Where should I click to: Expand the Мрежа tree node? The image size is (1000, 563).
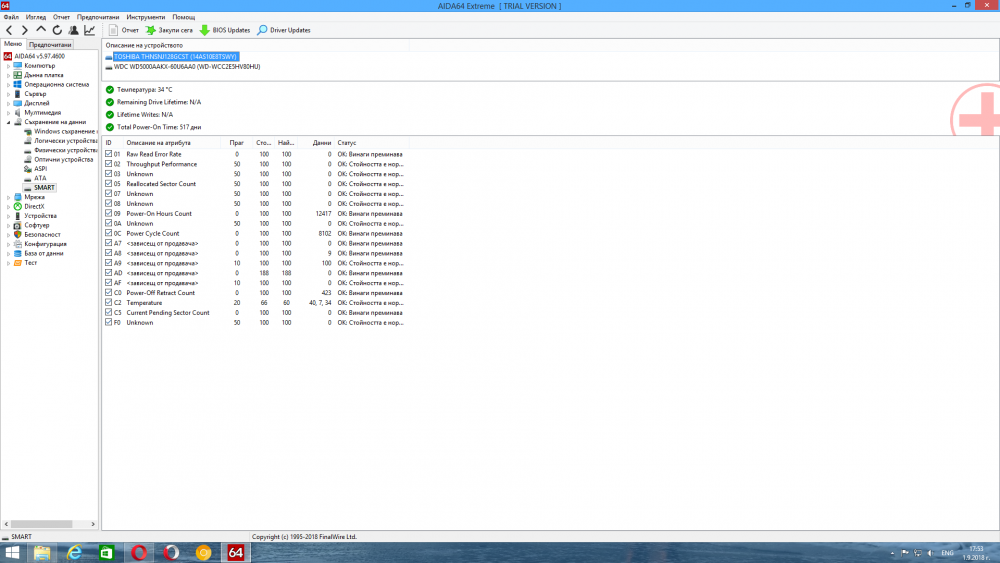click(8, 197)
